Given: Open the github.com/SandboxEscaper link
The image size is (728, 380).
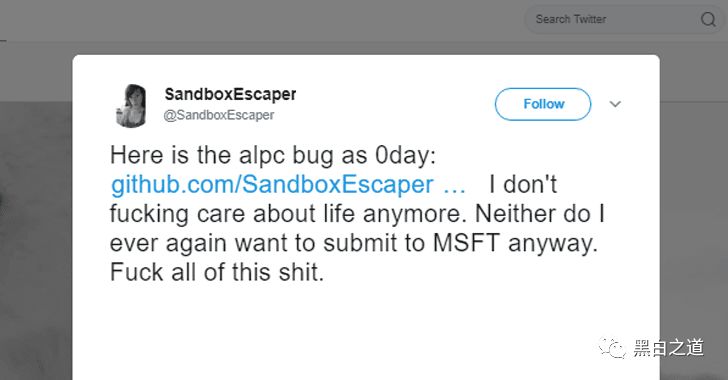Looking at the screenshot, I should [288, 184].
